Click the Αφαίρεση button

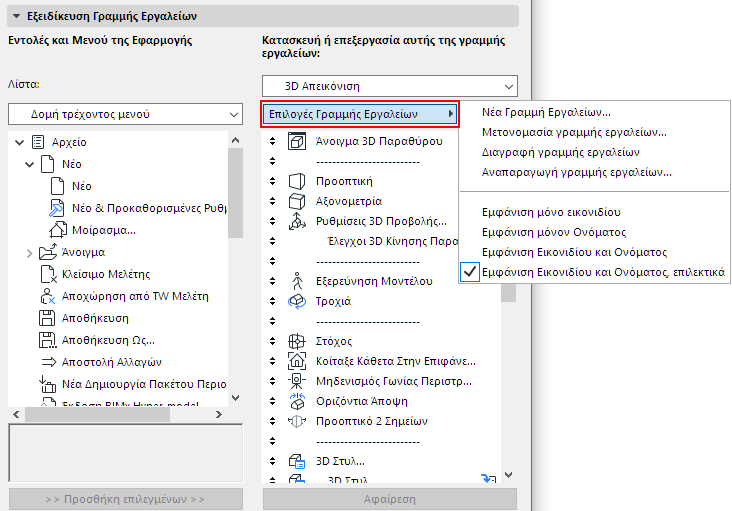pos(389,498)
